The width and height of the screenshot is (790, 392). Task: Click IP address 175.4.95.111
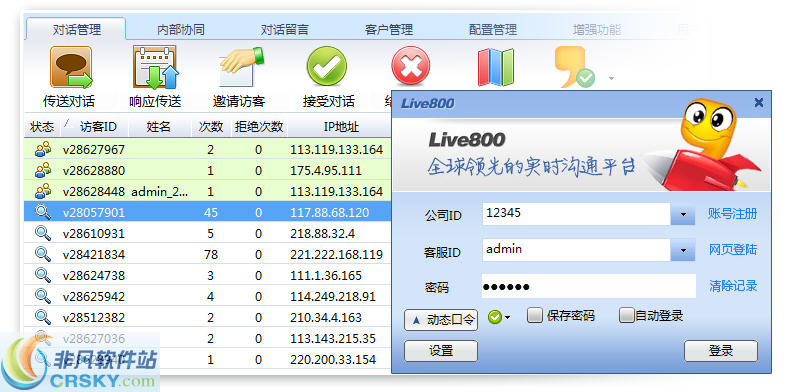326,171
